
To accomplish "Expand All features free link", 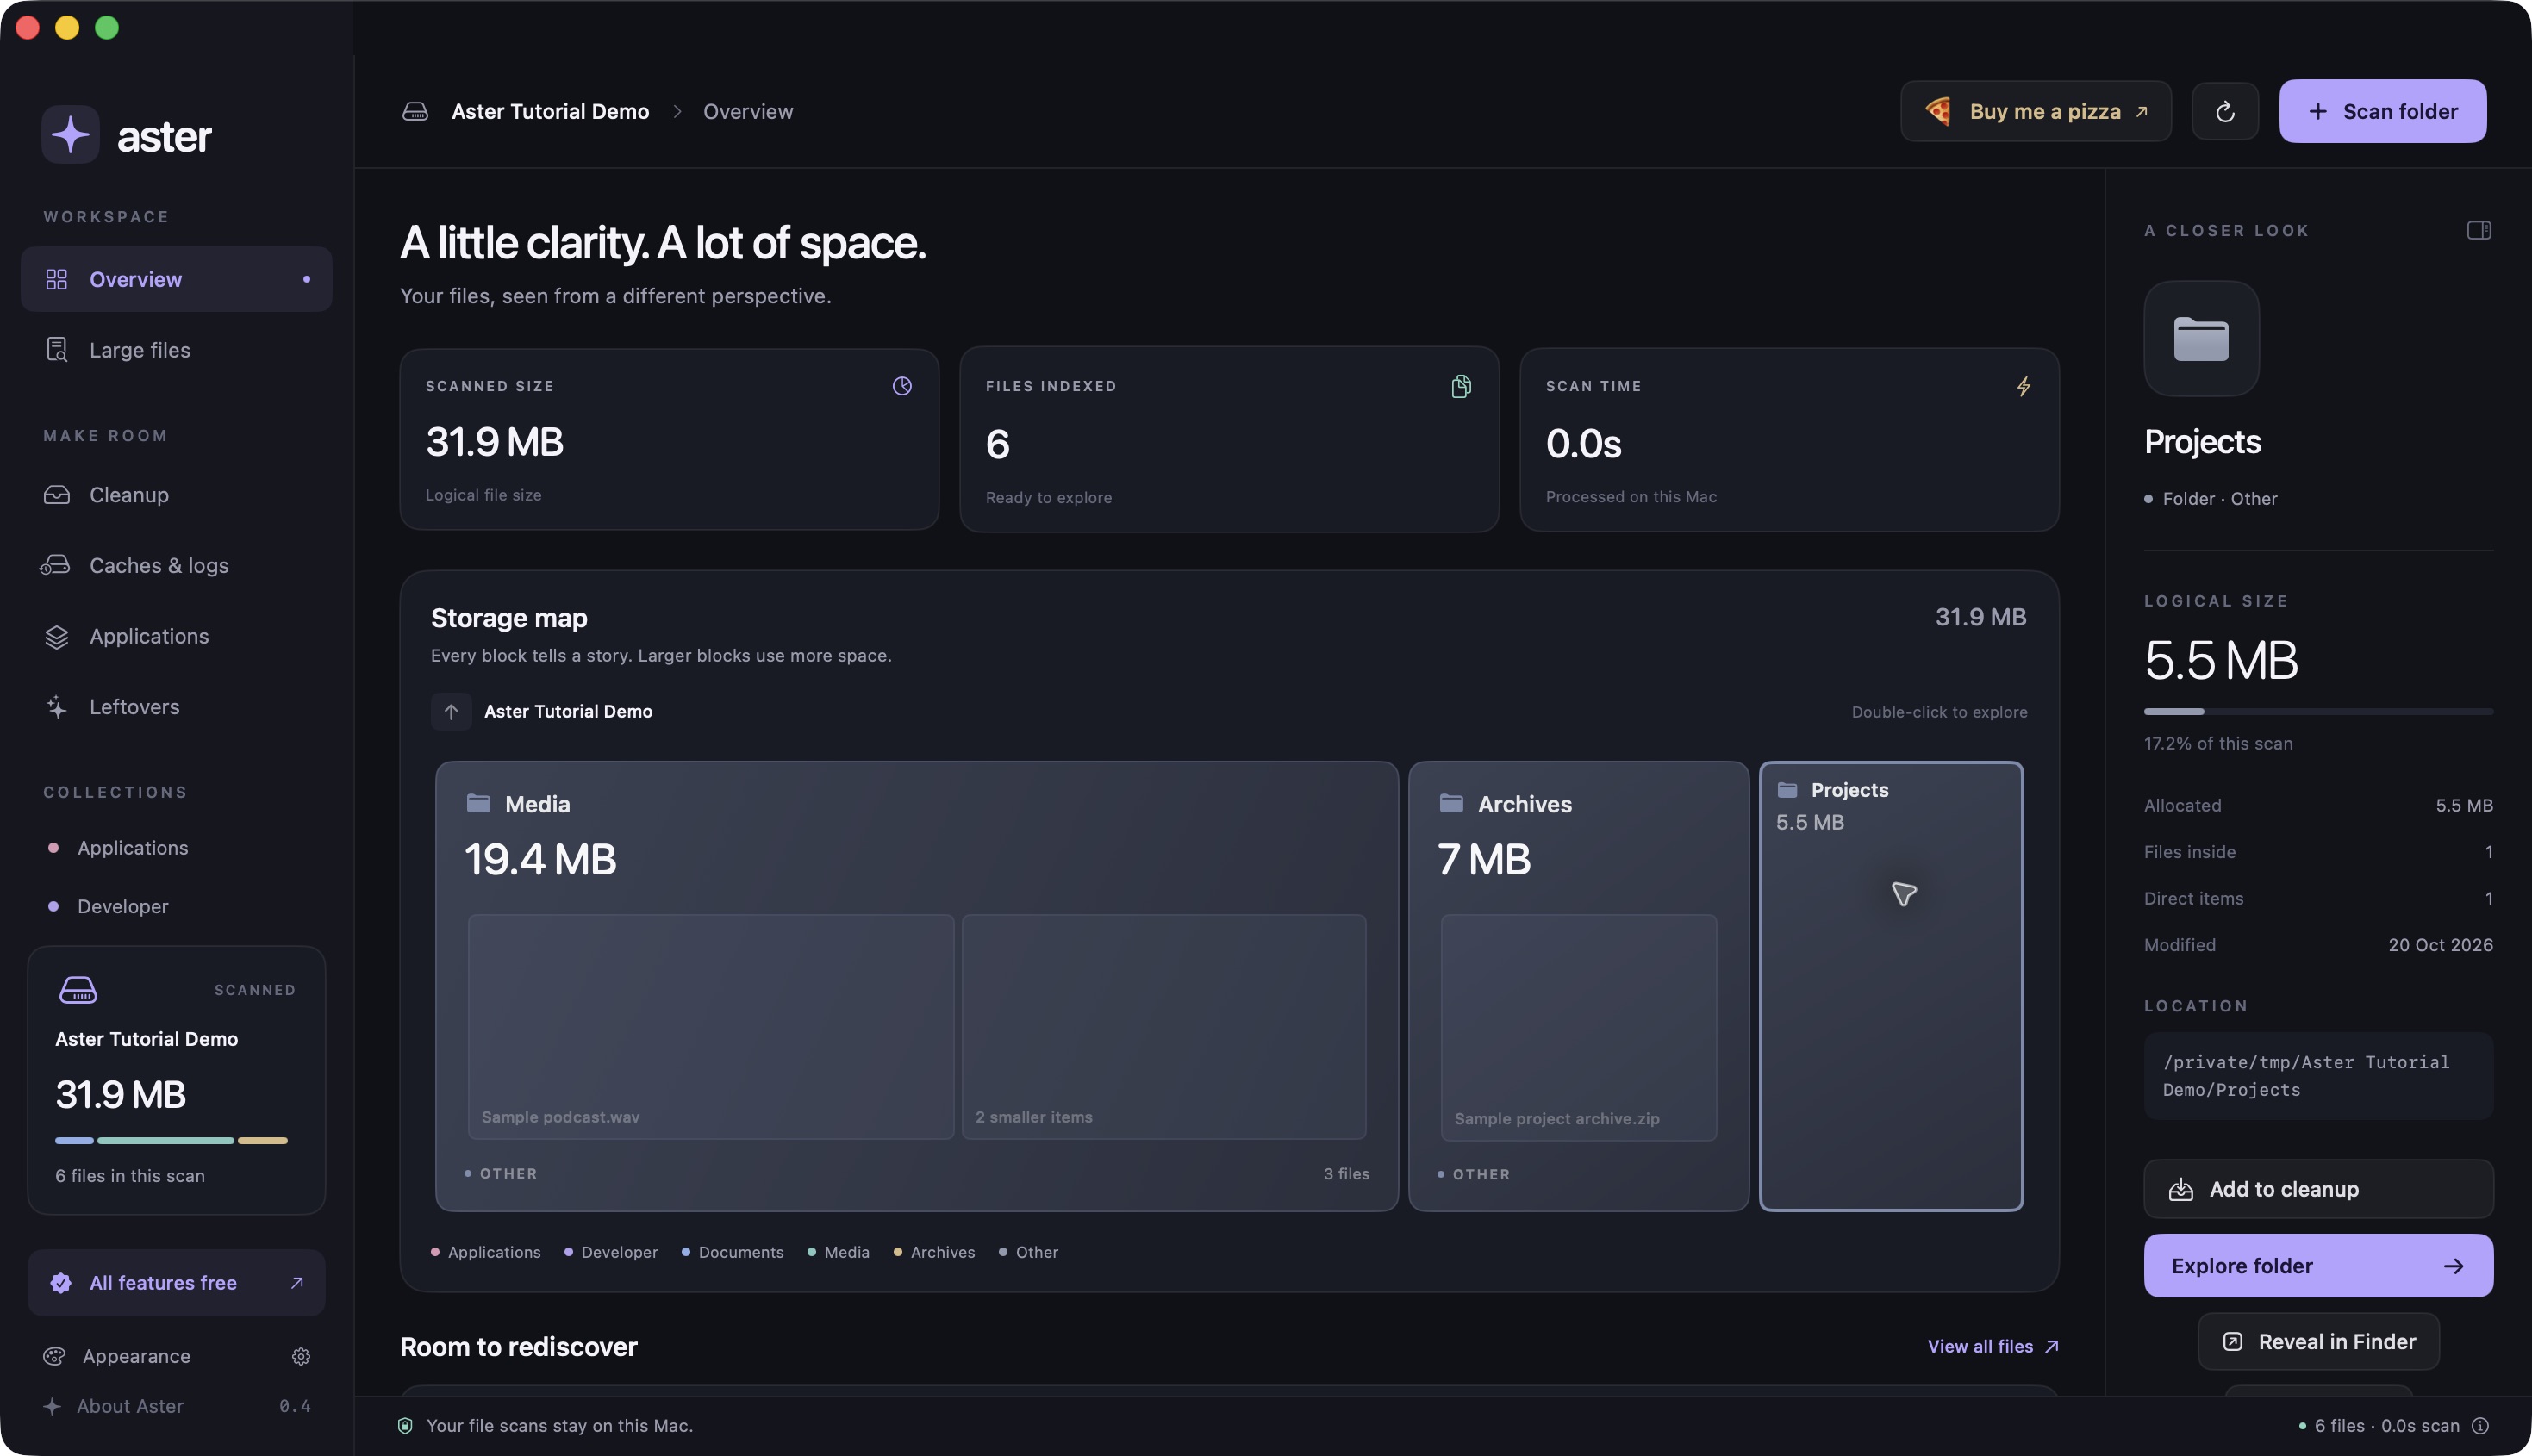I will [x=176, y=1282].
